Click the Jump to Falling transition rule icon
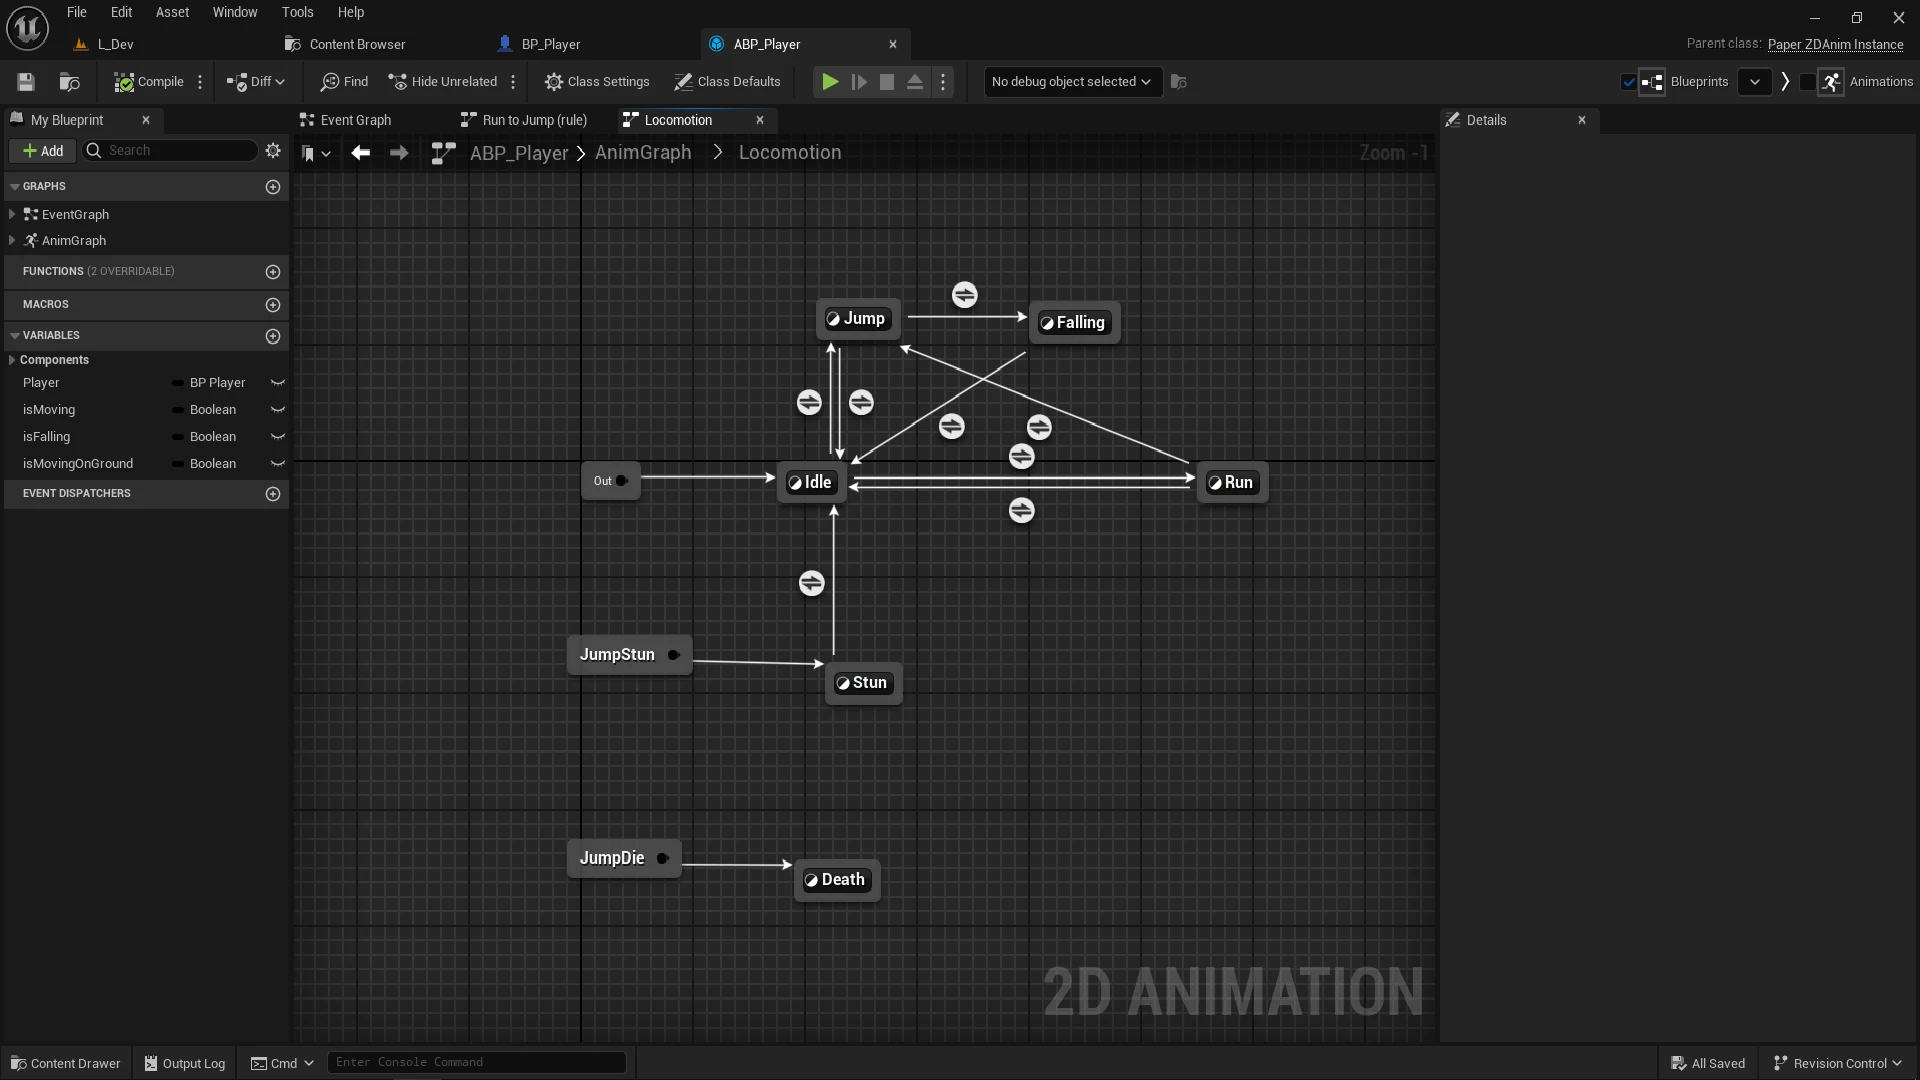Image resolution: width=1920 pixels, height=1080 pixels. coord(964,295)
